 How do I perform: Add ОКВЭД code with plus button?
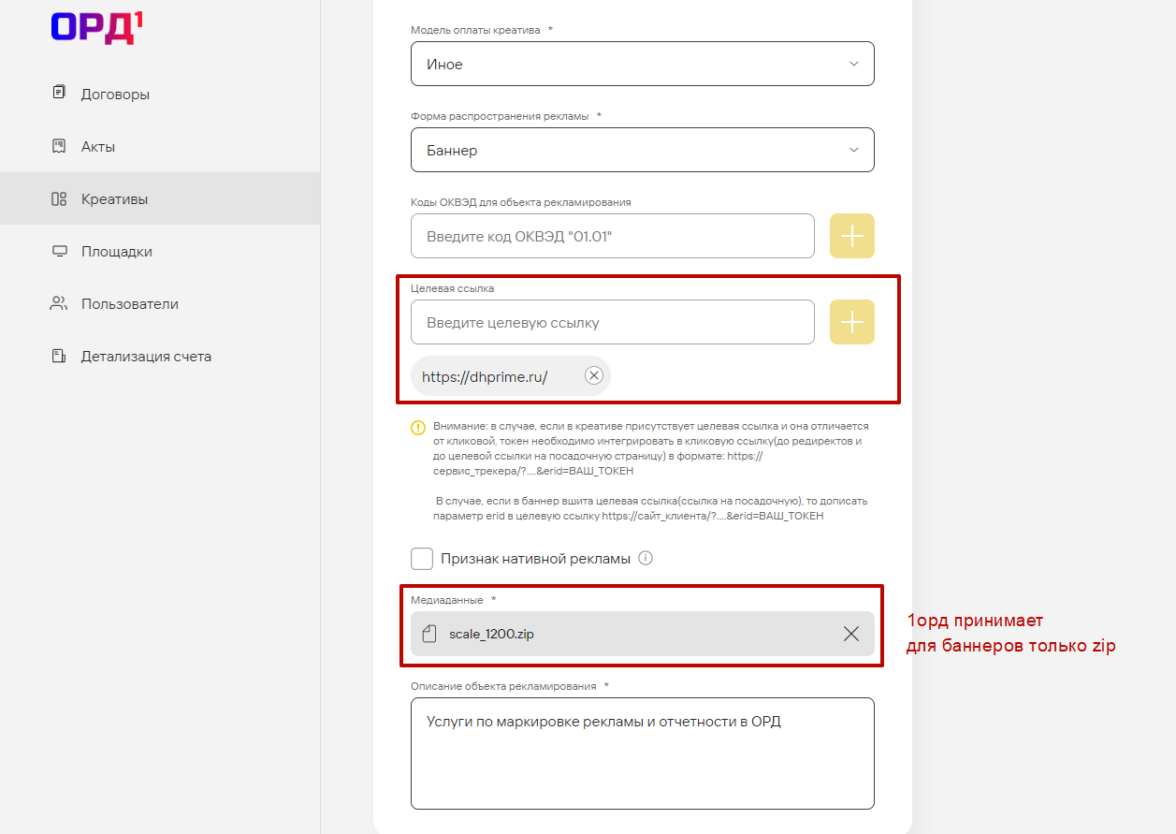[x=852, y=236]
